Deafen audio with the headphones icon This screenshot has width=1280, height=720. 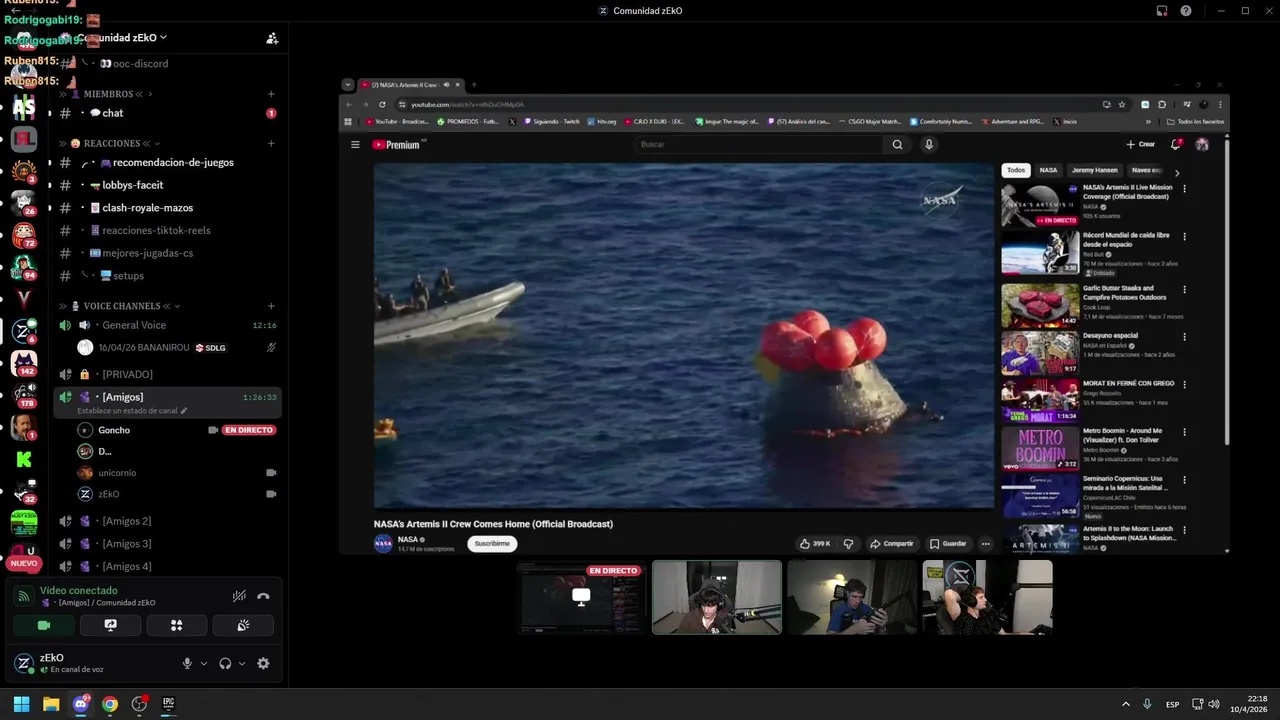[225, 663]
